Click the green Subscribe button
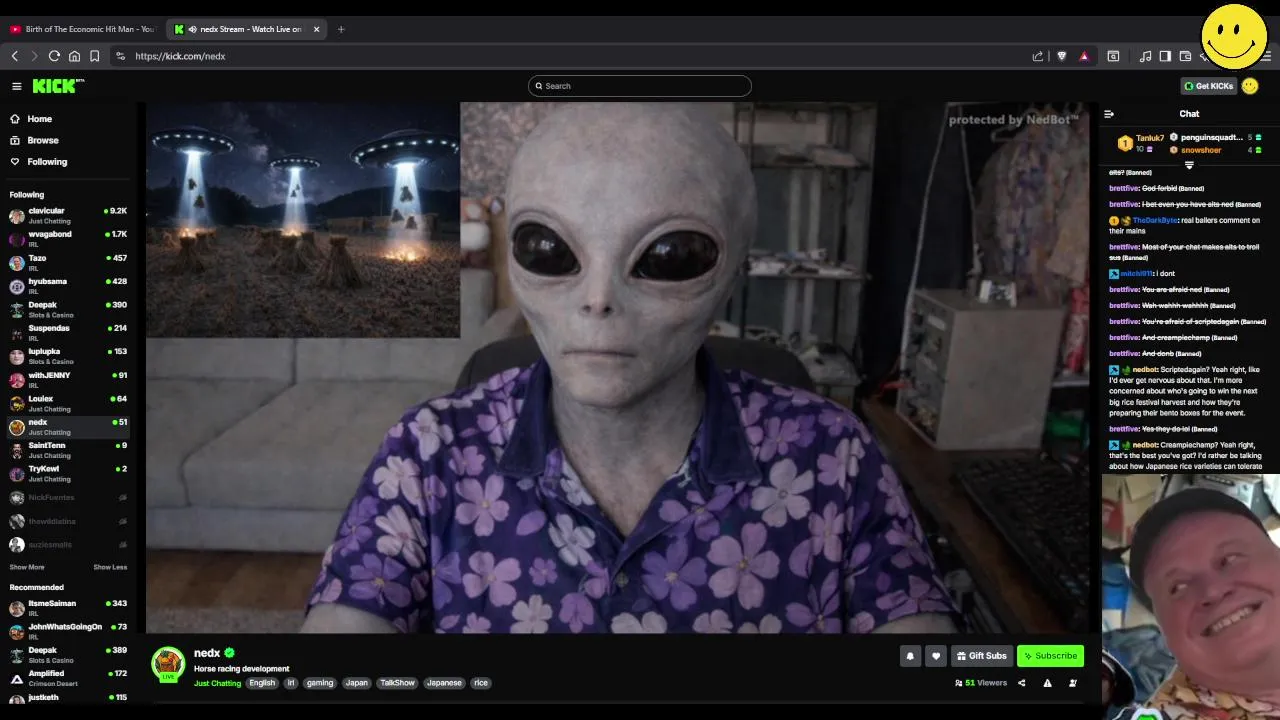The image size is (1280, 720). click(1050, 656)
